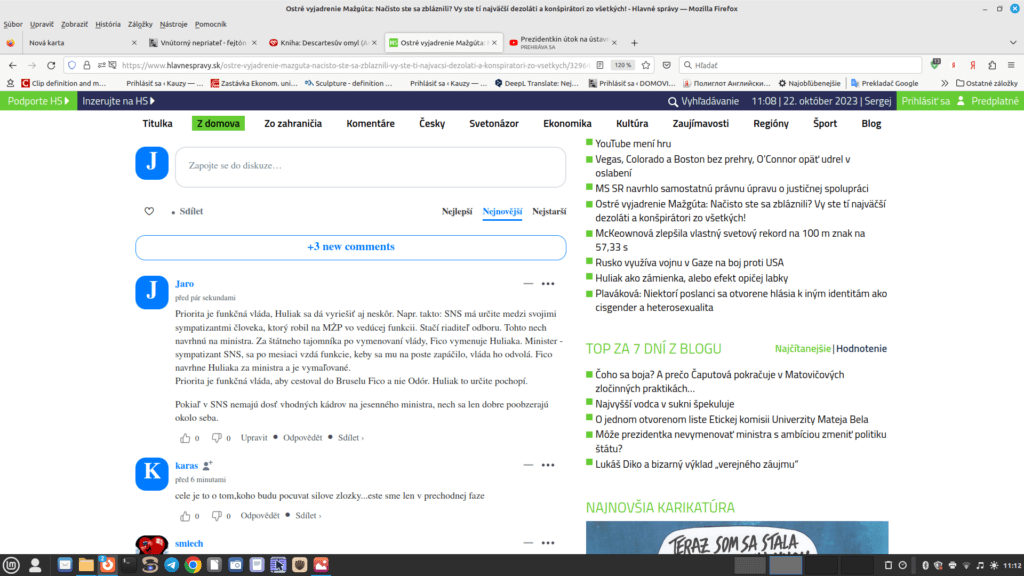Expand Sdílet options under karas's comment
The height and width of the screenshot is (576, 1024).
(x=308, y=516)
